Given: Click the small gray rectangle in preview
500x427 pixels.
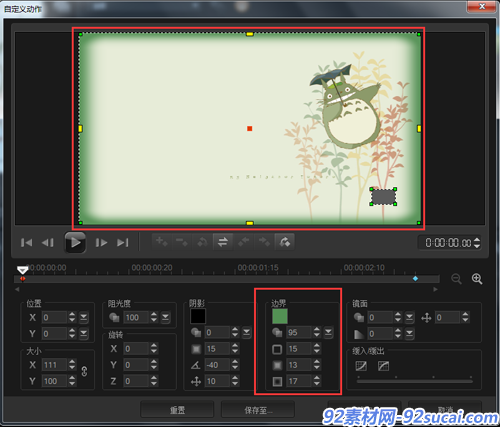Looking at the screenshot, I should [x=383, y=197].
